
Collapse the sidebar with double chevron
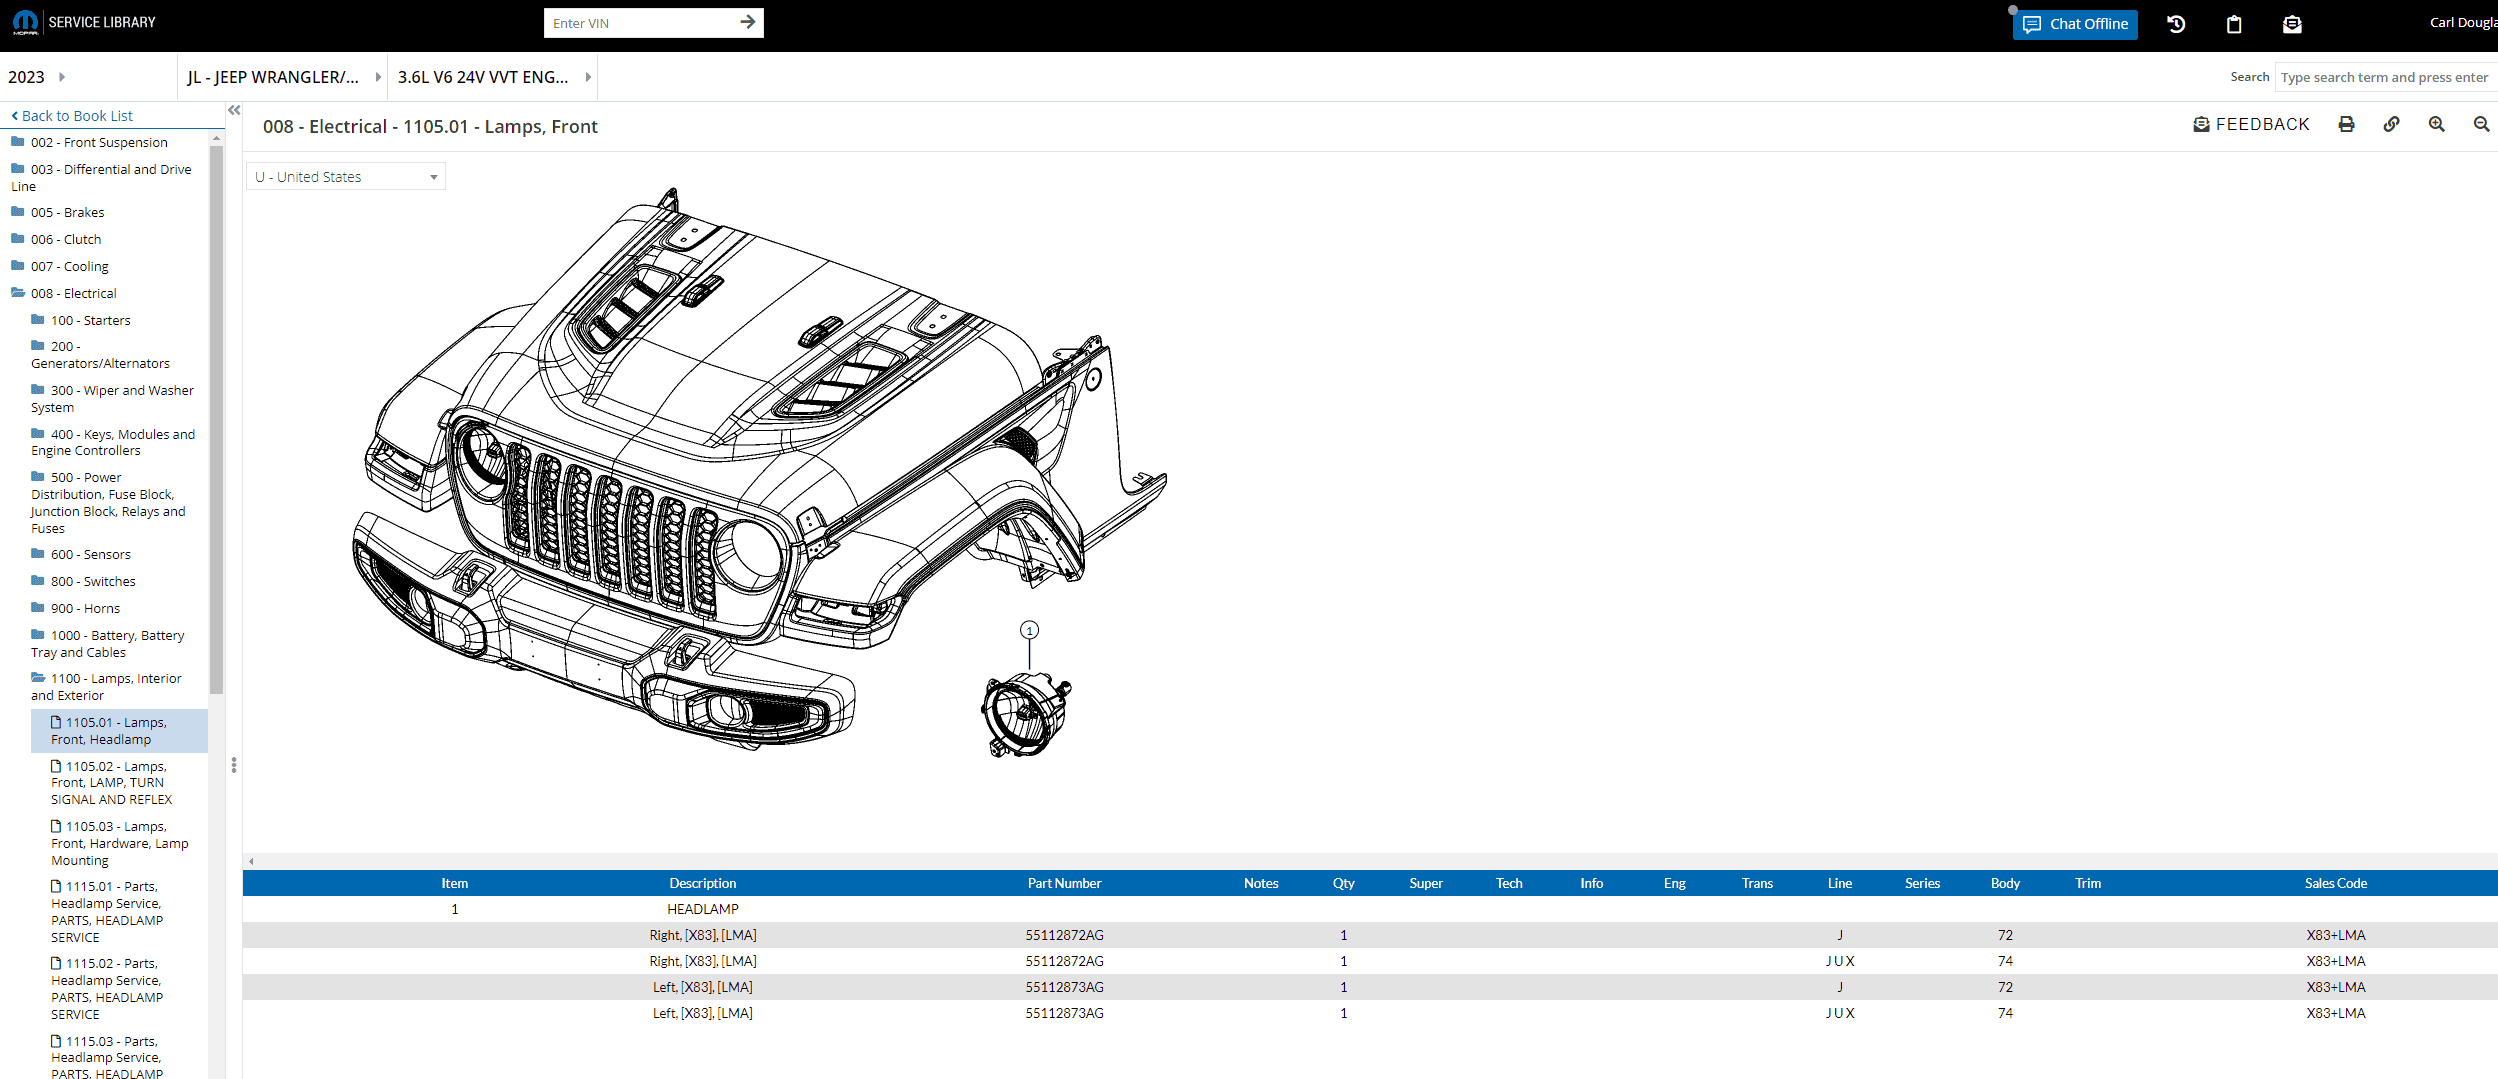[234, 110]
